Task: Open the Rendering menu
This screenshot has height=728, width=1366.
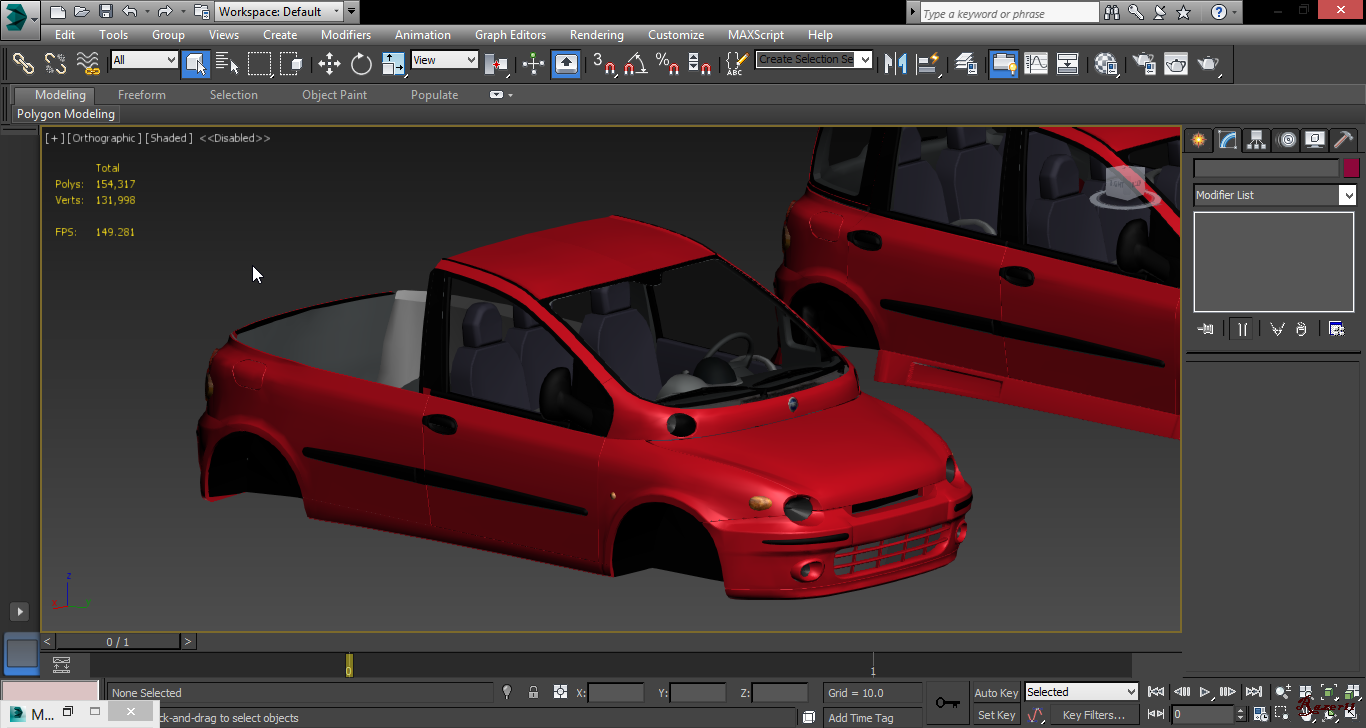Action: (x=596, y=35)
